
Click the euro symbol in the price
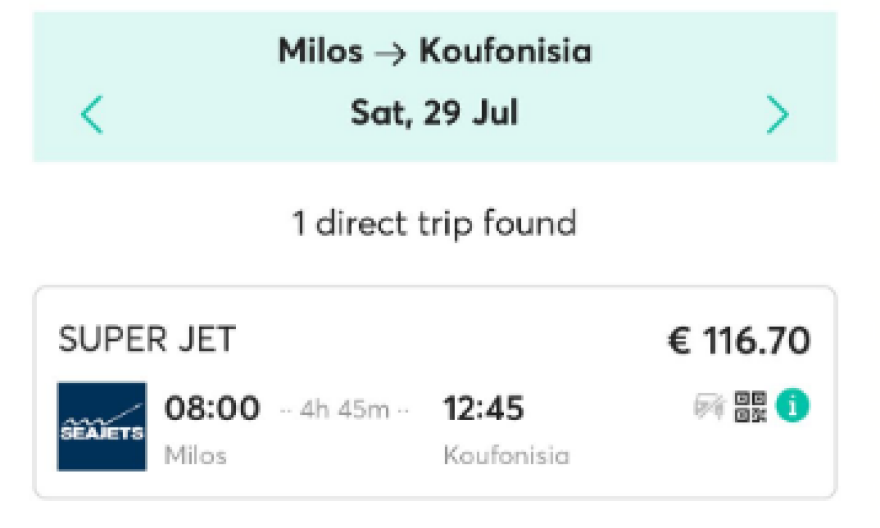[x=680, y=342]
